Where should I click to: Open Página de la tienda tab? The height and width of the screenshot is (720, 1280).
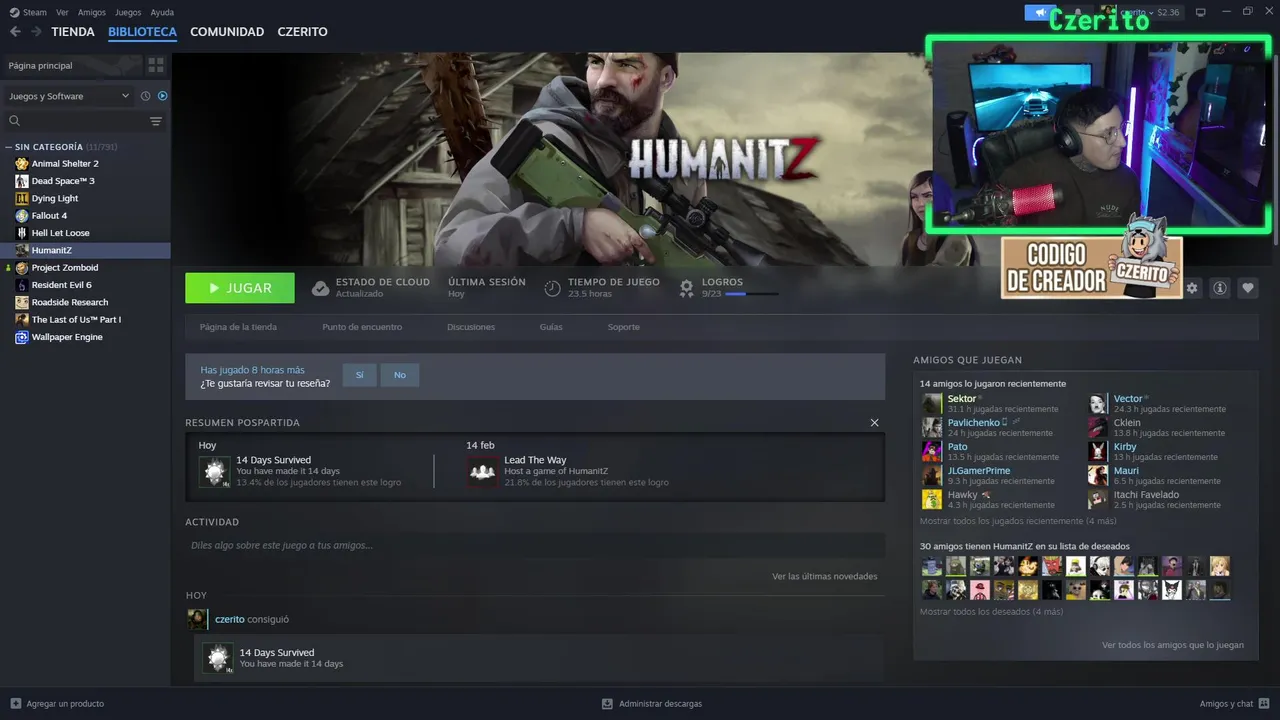coord(238,327)
